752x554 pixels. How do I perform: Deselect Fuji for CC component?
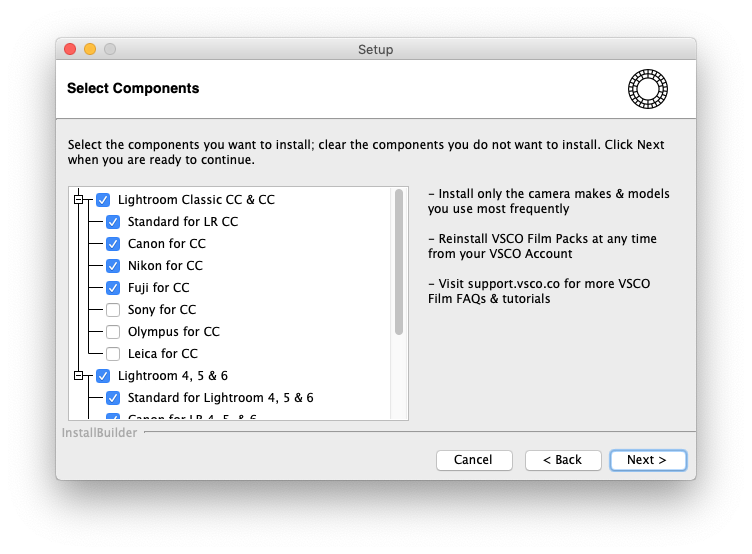[113, 288]
